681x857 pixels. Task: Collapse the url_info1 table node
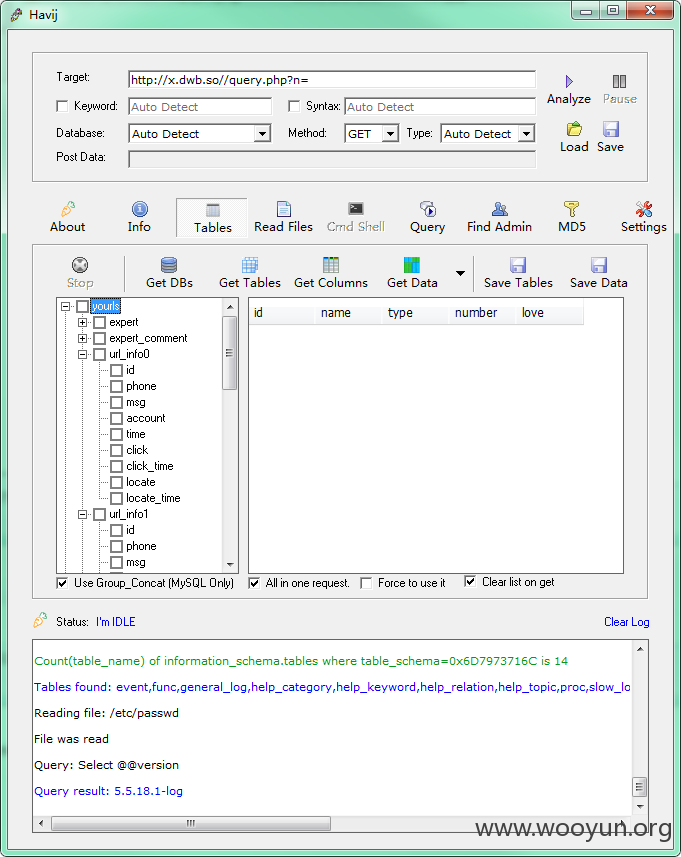(x=83, y=514)
